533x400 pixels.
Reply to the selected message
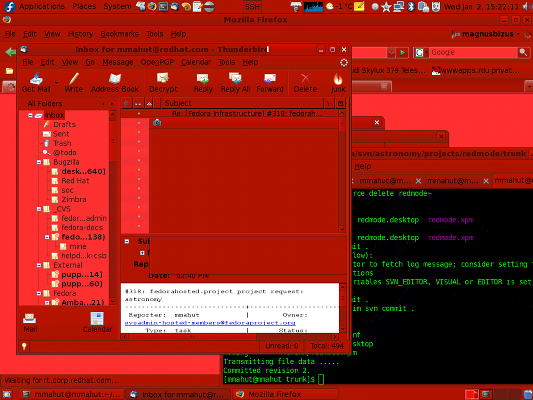click(203, 83)
